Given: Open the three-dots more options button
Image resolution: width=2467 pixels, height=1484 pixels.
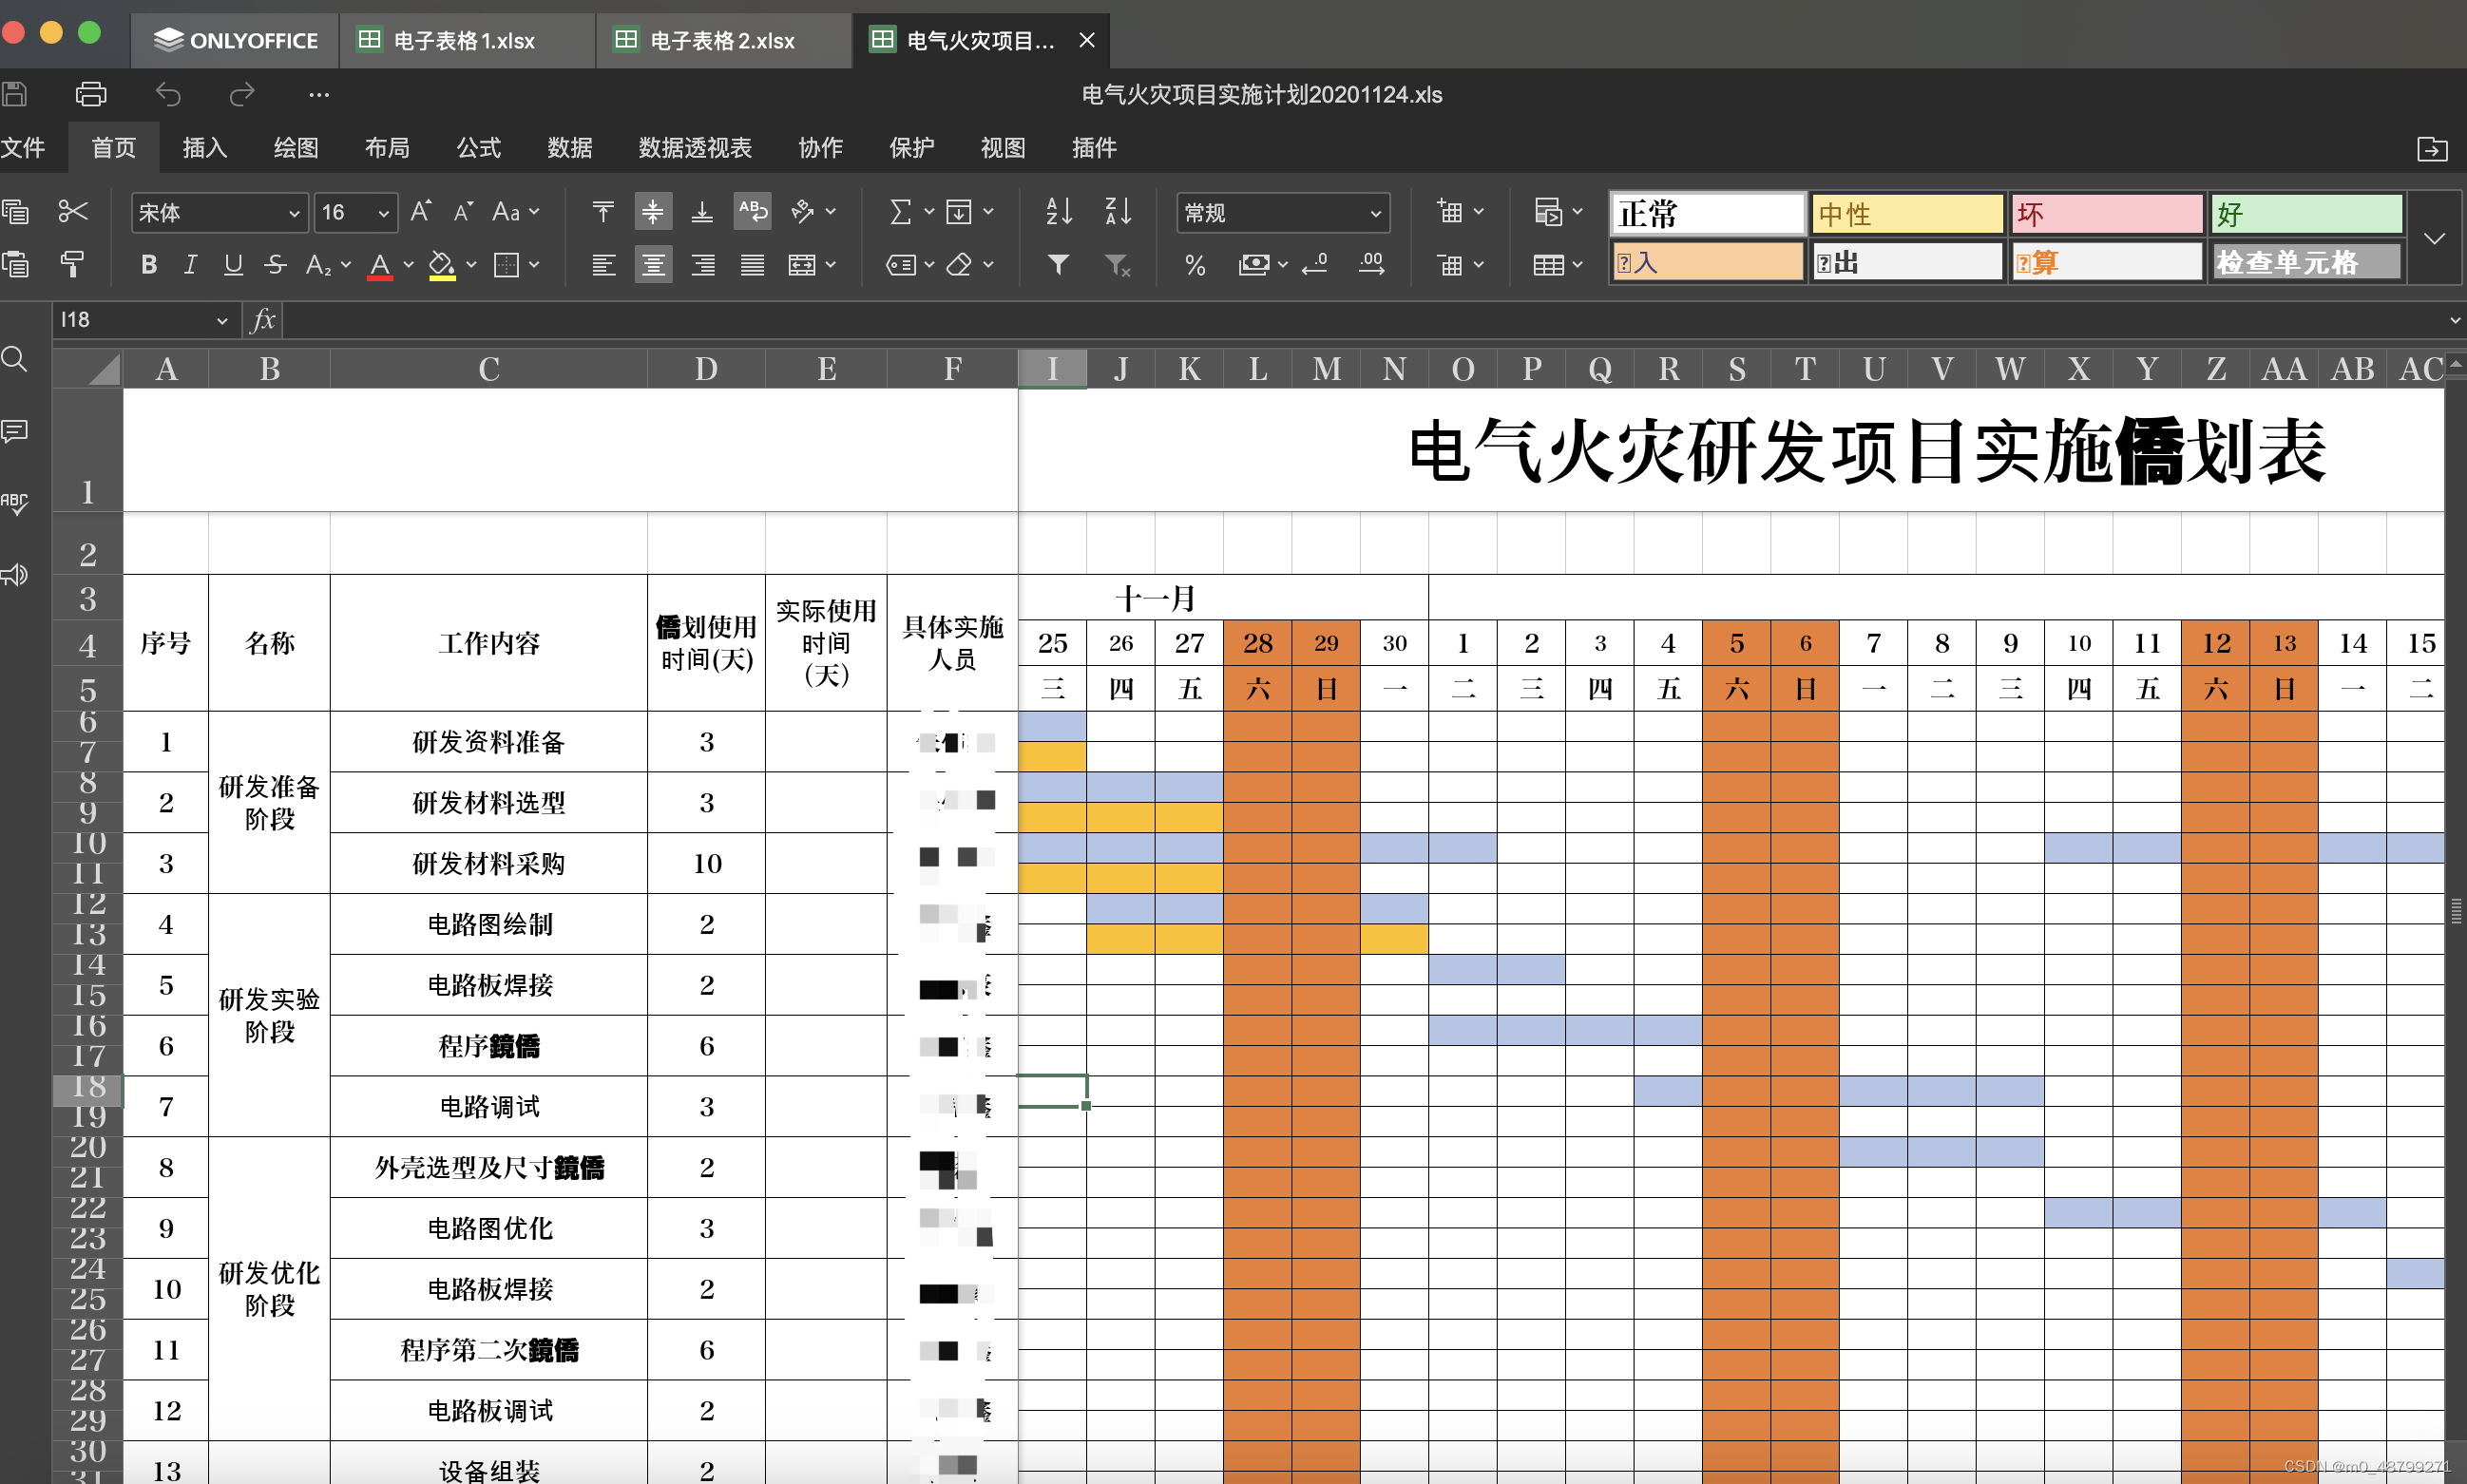Looking at the screenshot, I should point(319,94).
